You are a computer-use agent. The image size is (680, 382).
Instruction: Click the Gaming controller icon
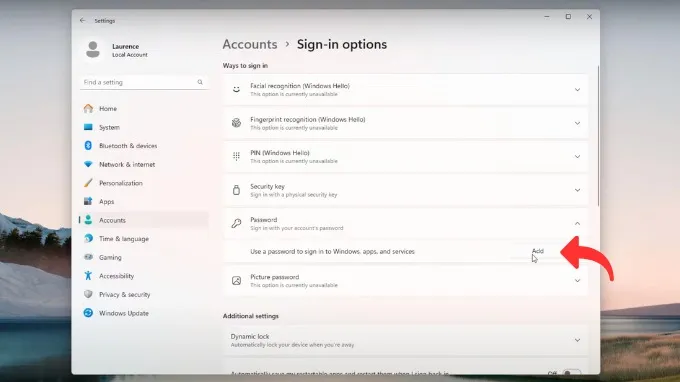88,257
